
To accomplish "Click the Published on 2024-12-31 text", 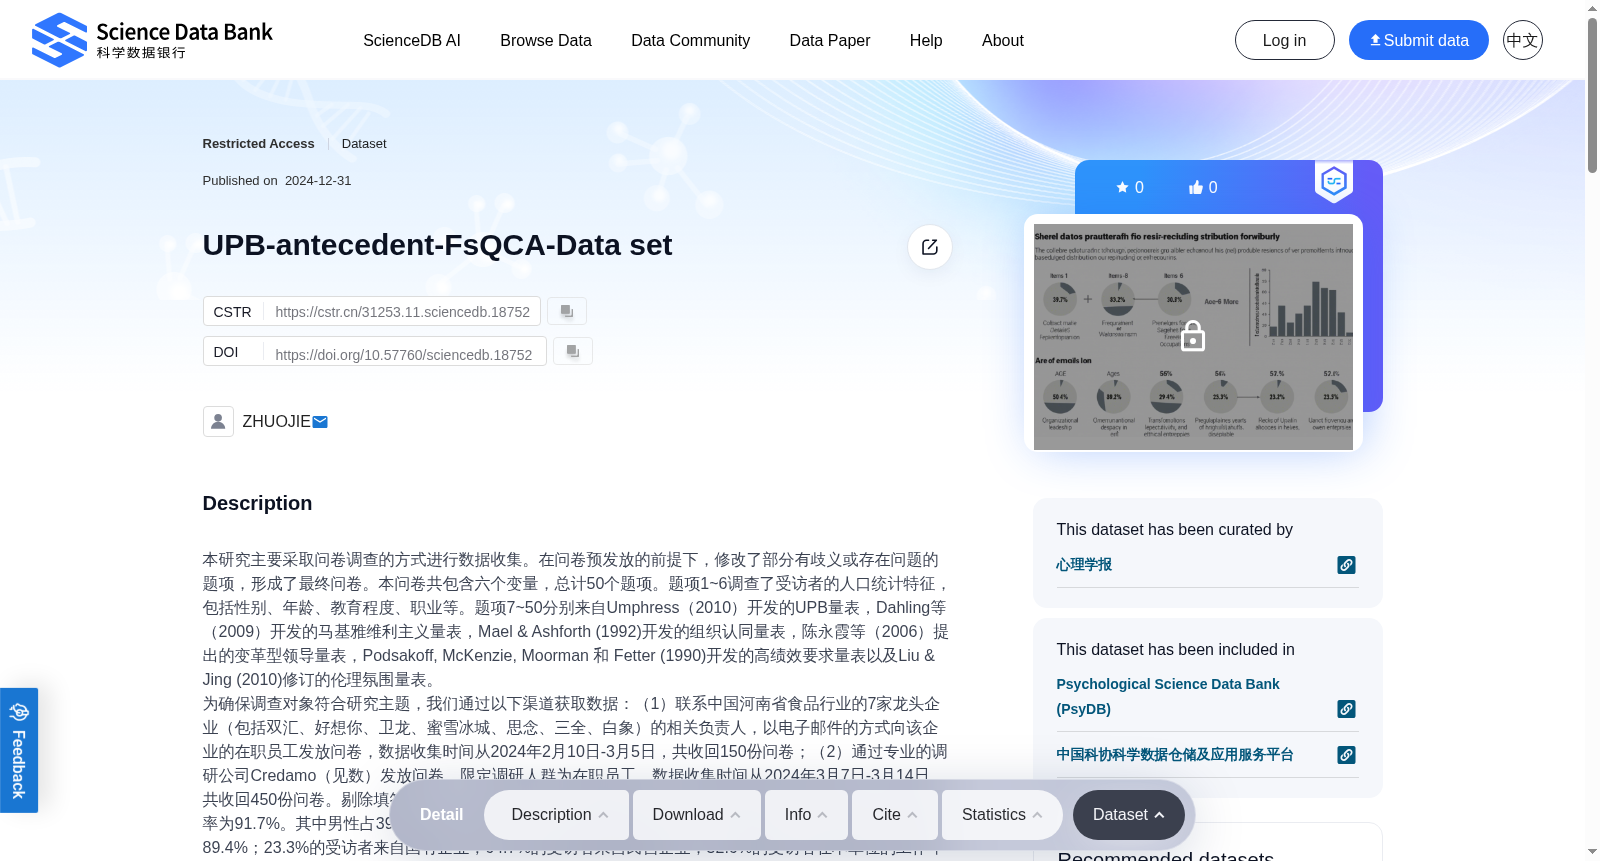I will (x=277, y=181).
